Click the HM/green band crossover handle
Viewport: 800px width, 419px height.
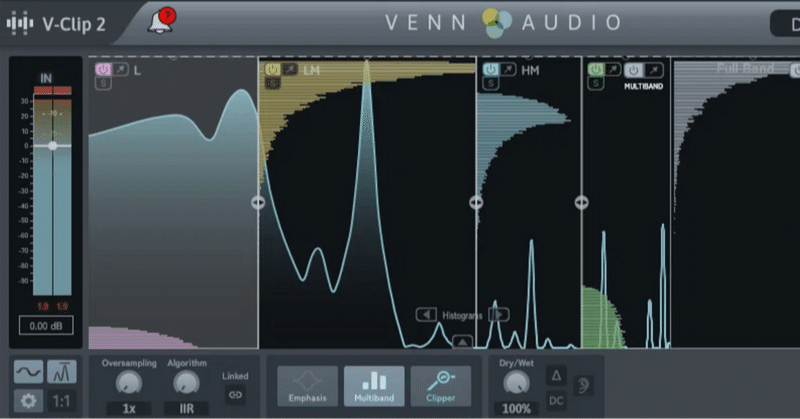[x=582, y=203]
